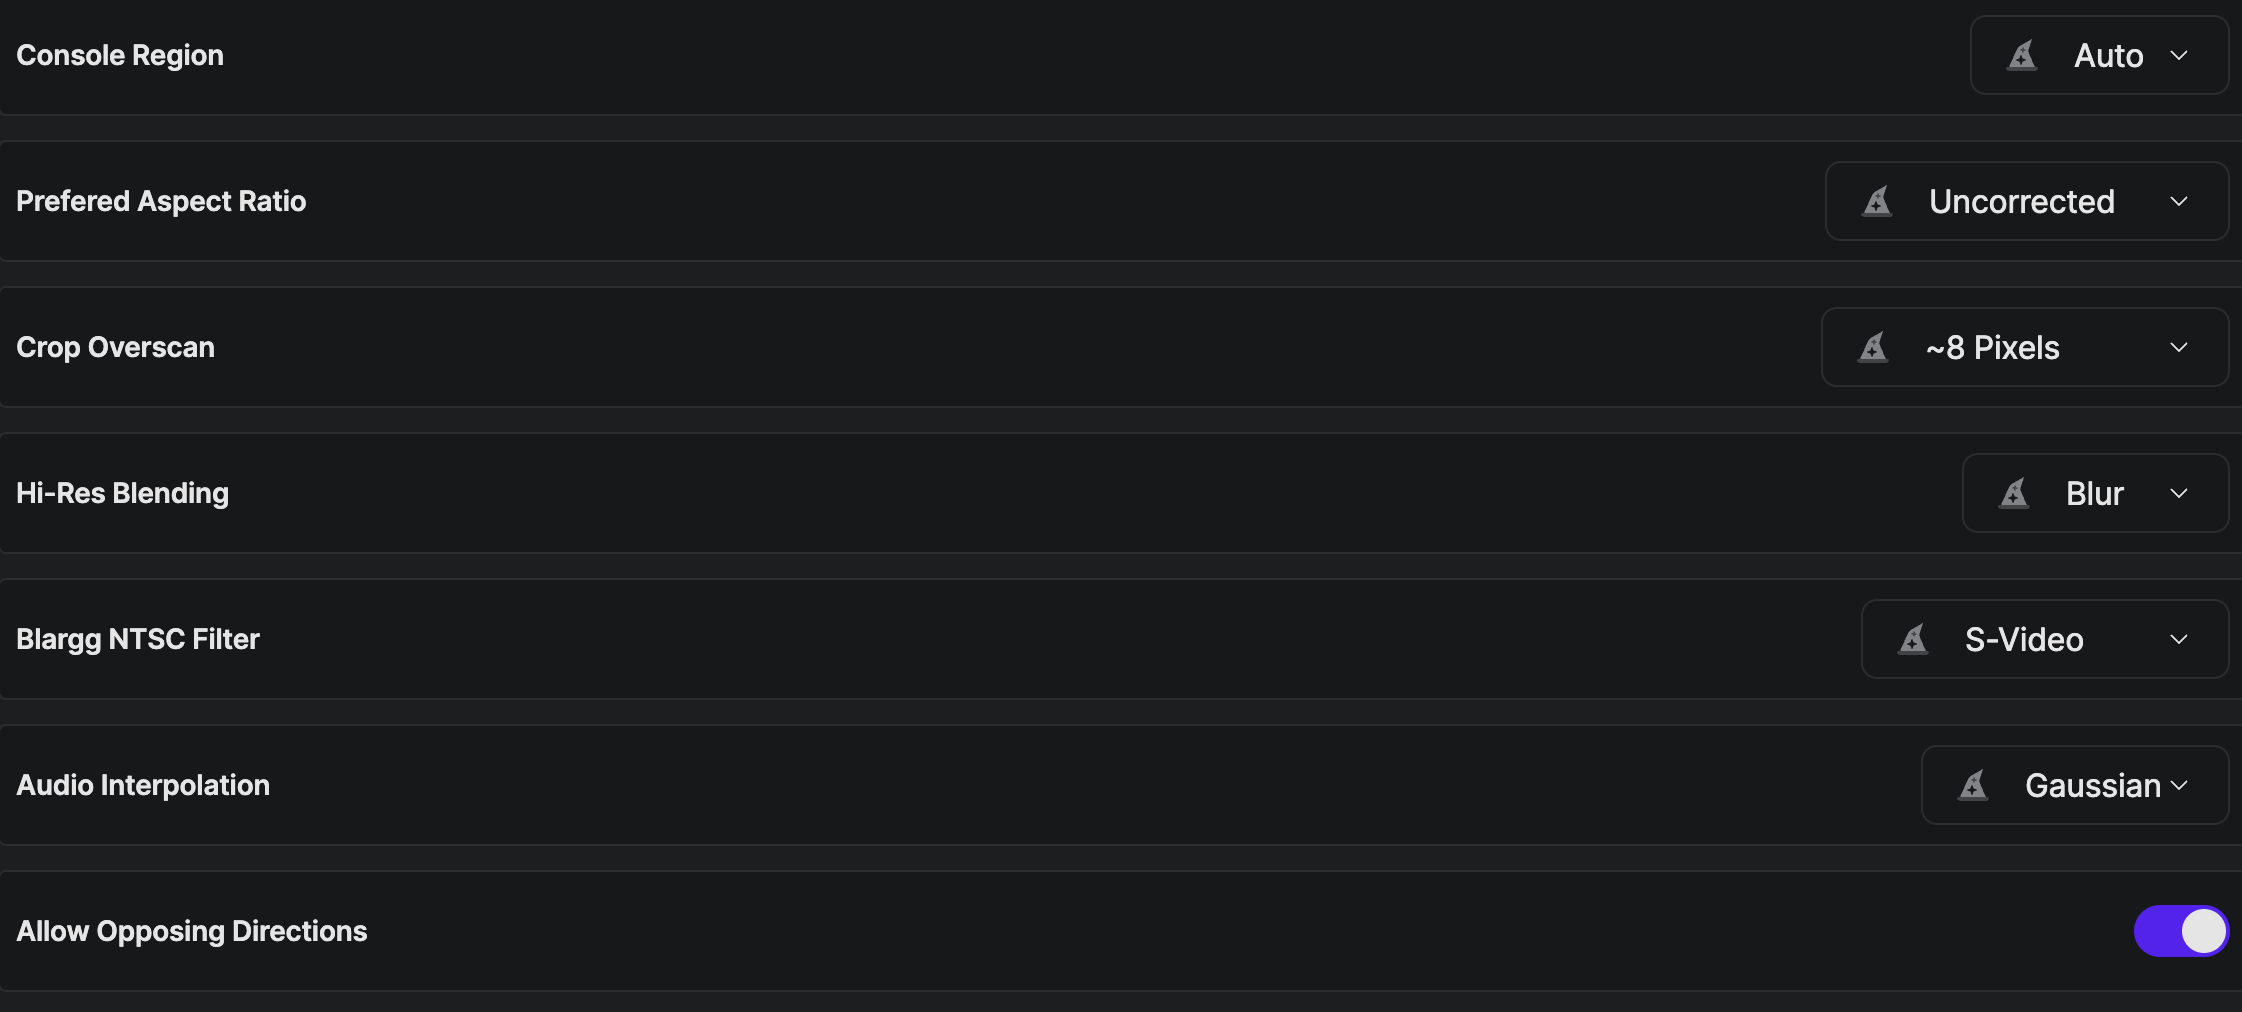Open the Blargg NTSC Filter chevron
The width and height of the screenshot is (2242, 1012).
pos(2179,639)
